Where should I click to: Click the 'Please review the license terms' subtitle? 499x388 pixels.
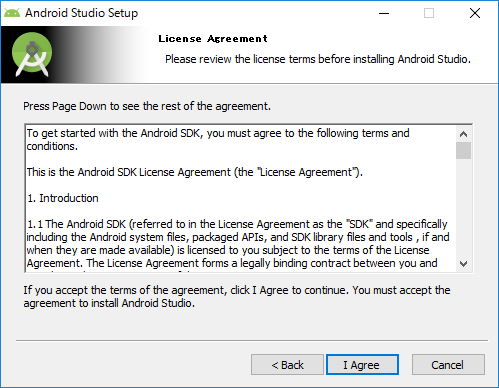click(318, 59)
